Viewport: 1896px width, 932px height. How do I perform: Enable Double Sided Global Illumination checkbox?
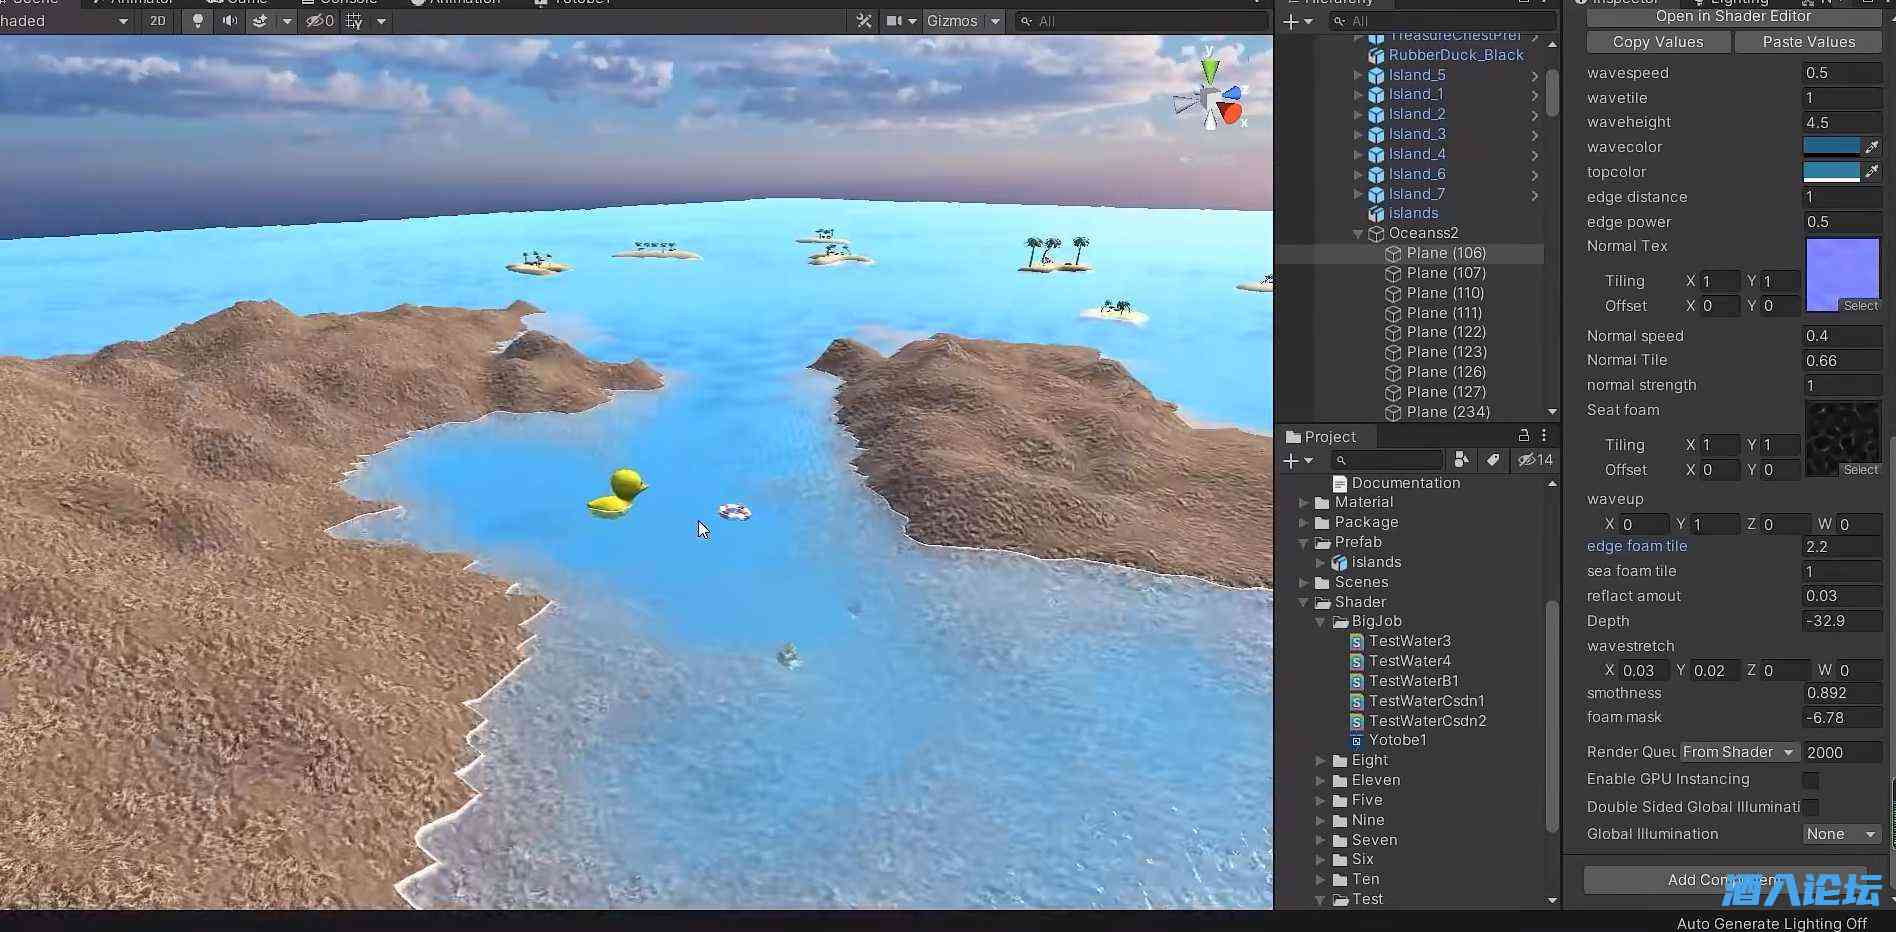pyautogui.click(x=1810, y=807)
